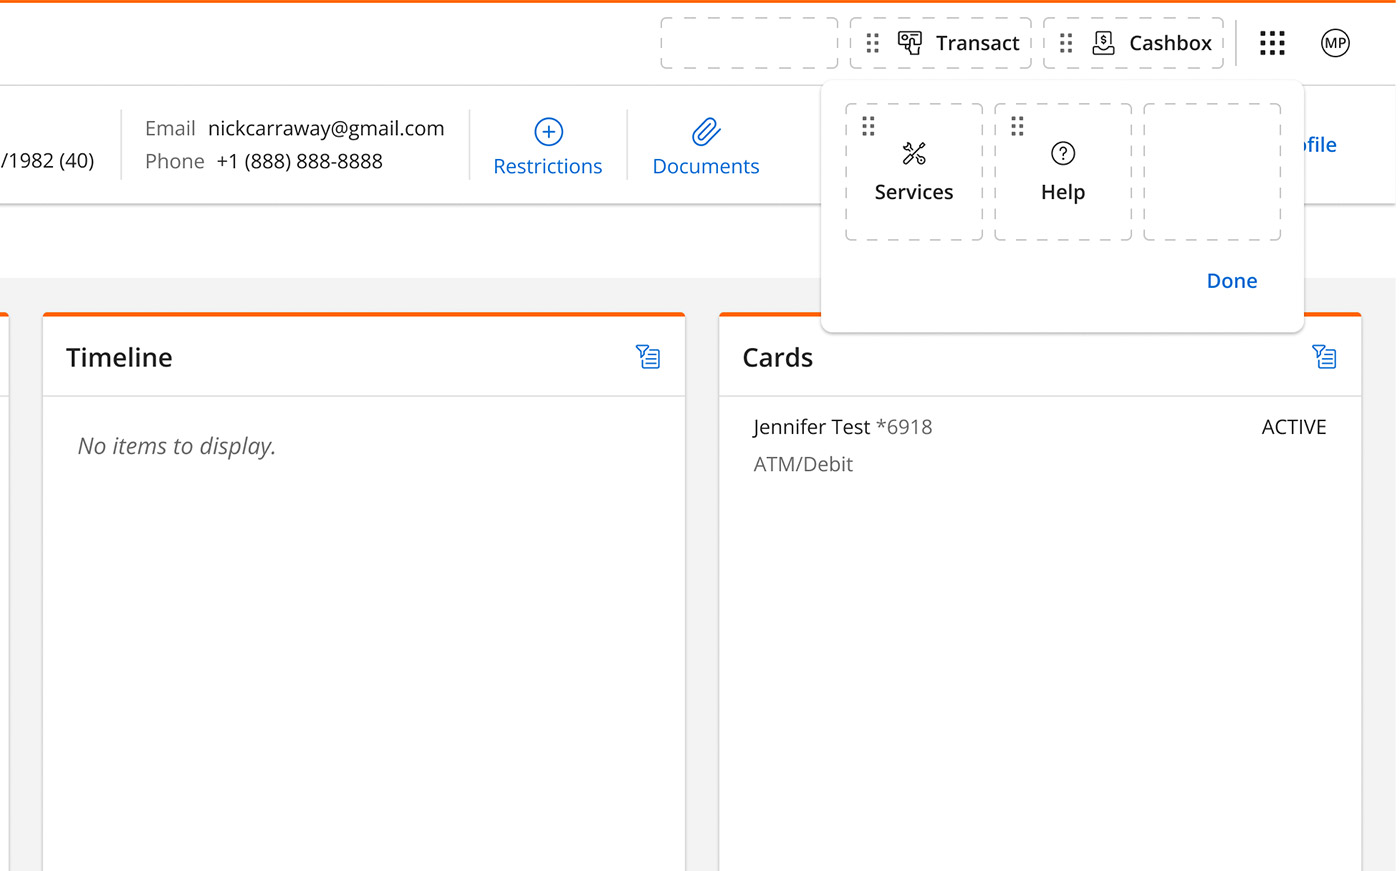Click the Transact drag handle
This screenshot has height=871, width=1400.
tap(872, 43)
